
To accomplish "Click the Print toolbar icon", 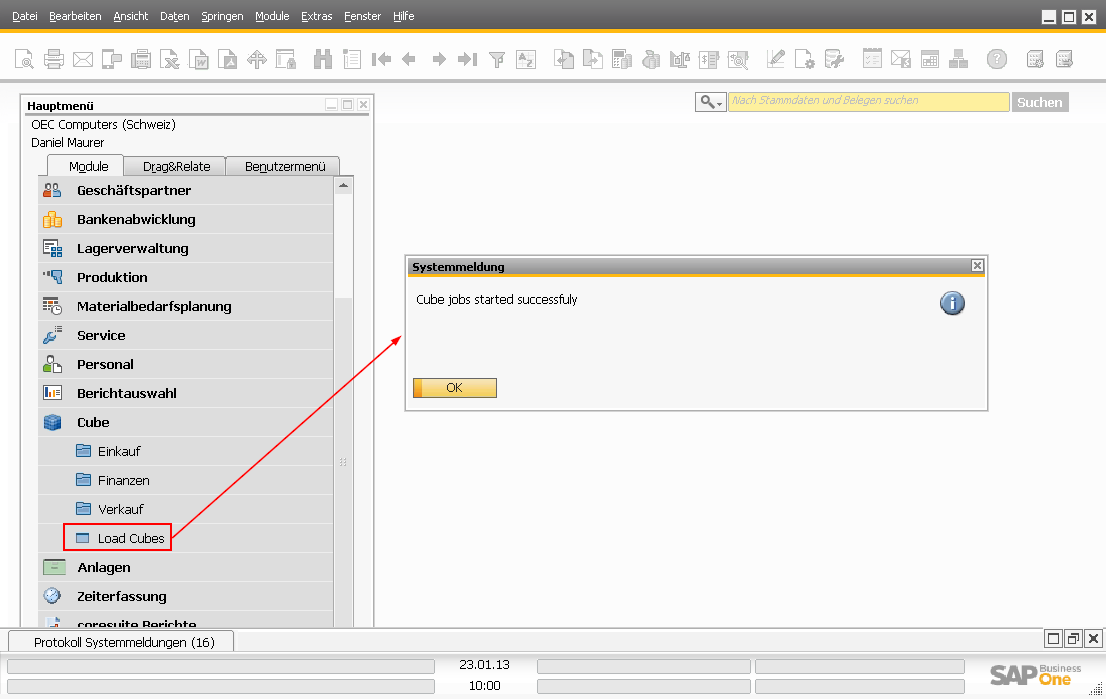I will (54, 59).
